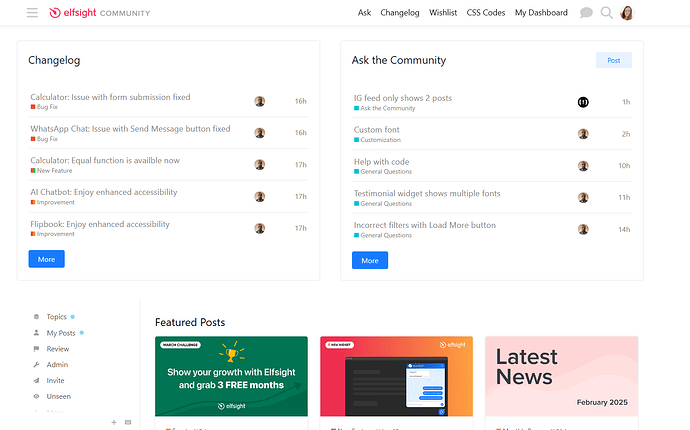Click avatar on 'WhatsApp Chat' changelog row
This screenshot has width=690, height=430.
click(x=260, y=133)
